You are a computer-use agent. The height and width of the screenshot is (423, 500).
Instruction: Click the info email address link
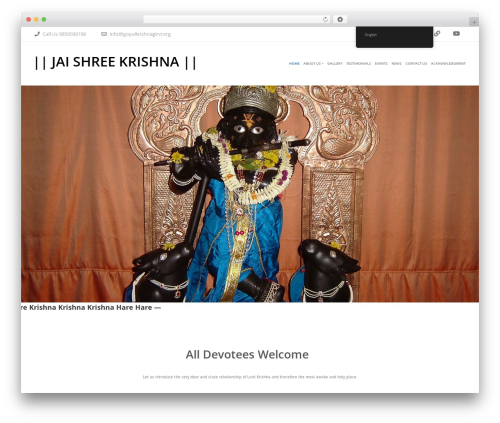(140, 34)
